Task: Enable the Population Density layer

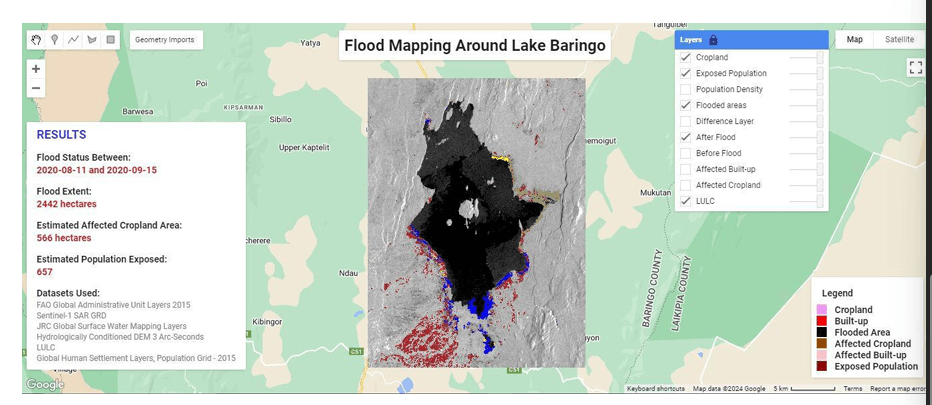Action: 685,89
